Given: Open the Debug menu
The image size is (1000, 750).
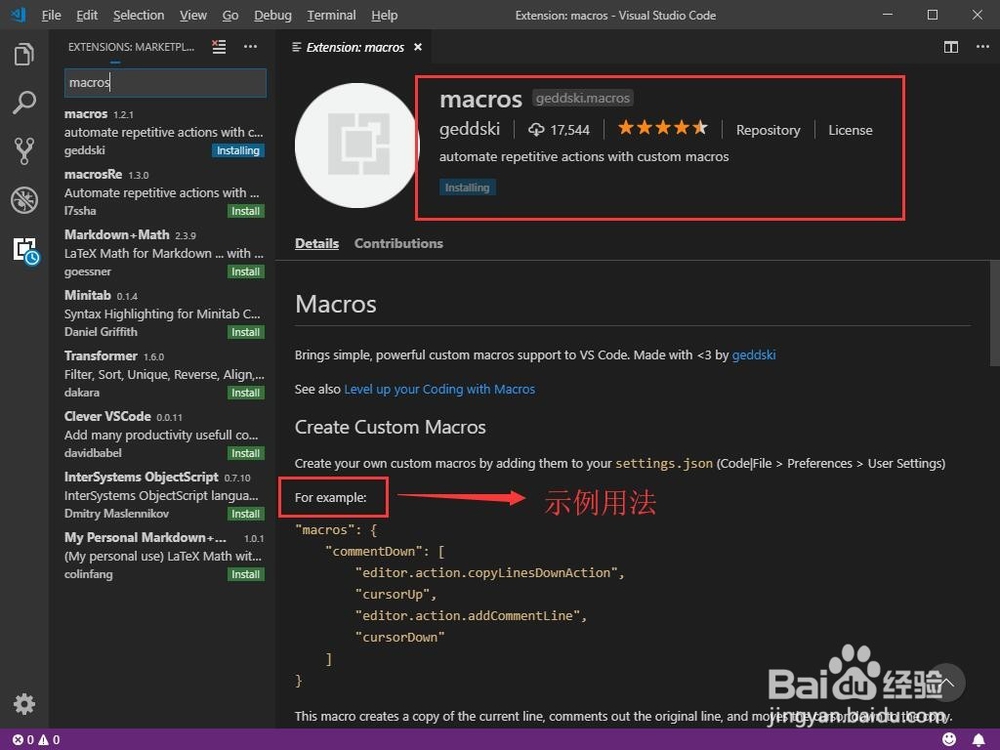Looking at the screenshot, I should point(273,15).
